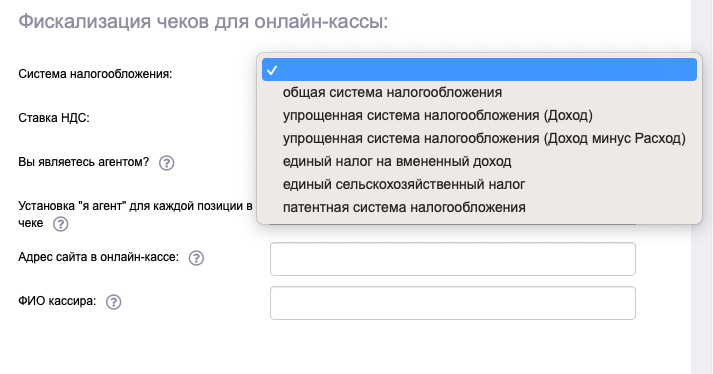Click 'Вы являетесь агентом?' label text
The height and width of the screenshot is (374, 713).
pos(84,162)
